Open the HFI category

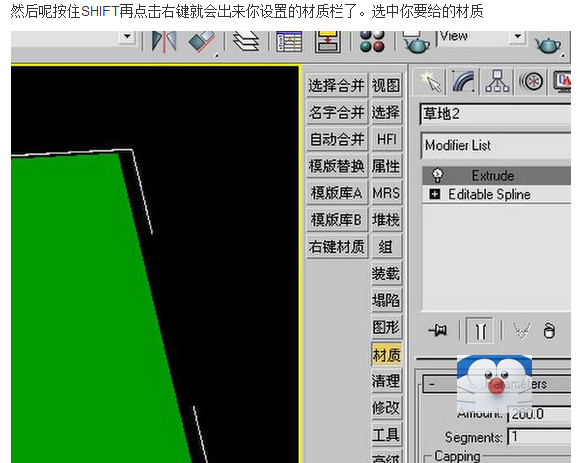point(386,139)
